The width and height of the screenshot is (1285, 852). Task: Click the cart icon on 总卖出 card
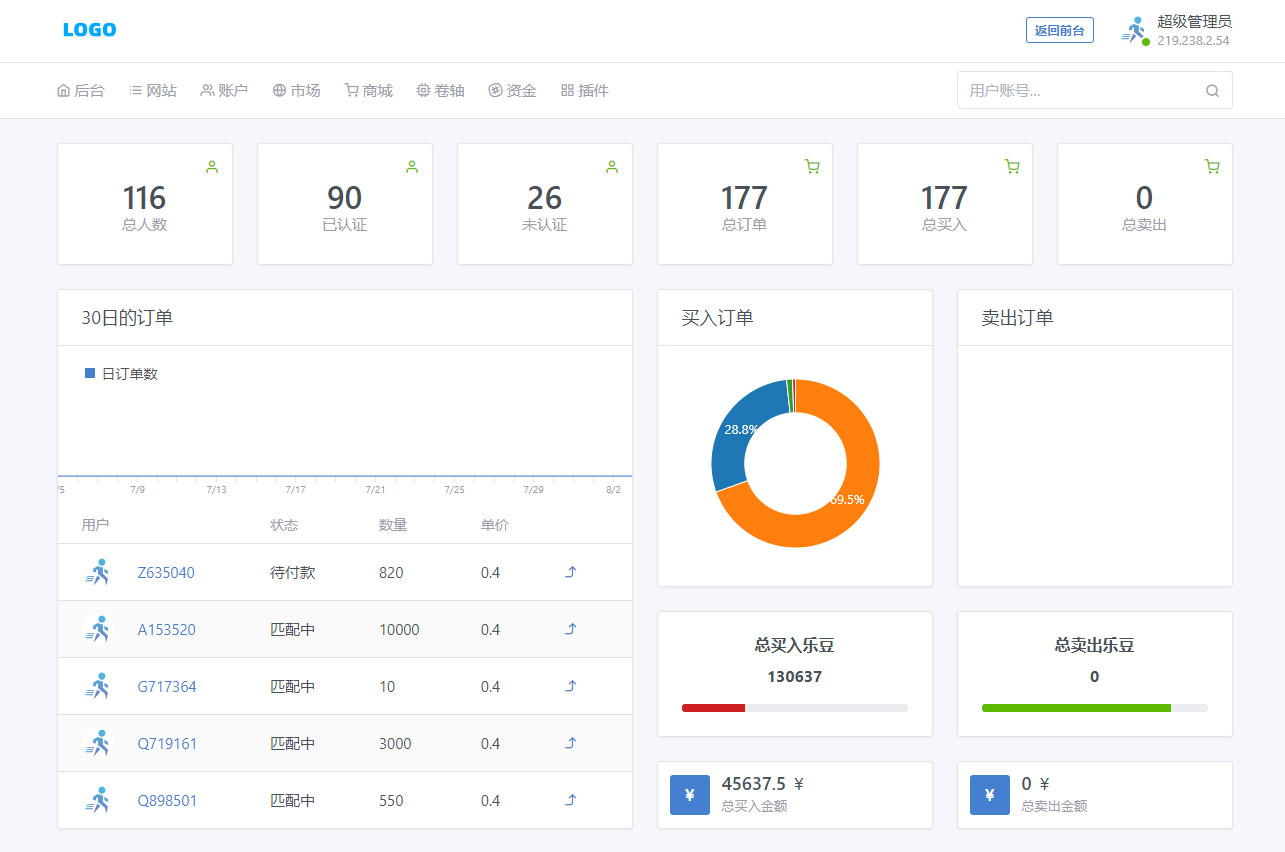coord(1212,167)
